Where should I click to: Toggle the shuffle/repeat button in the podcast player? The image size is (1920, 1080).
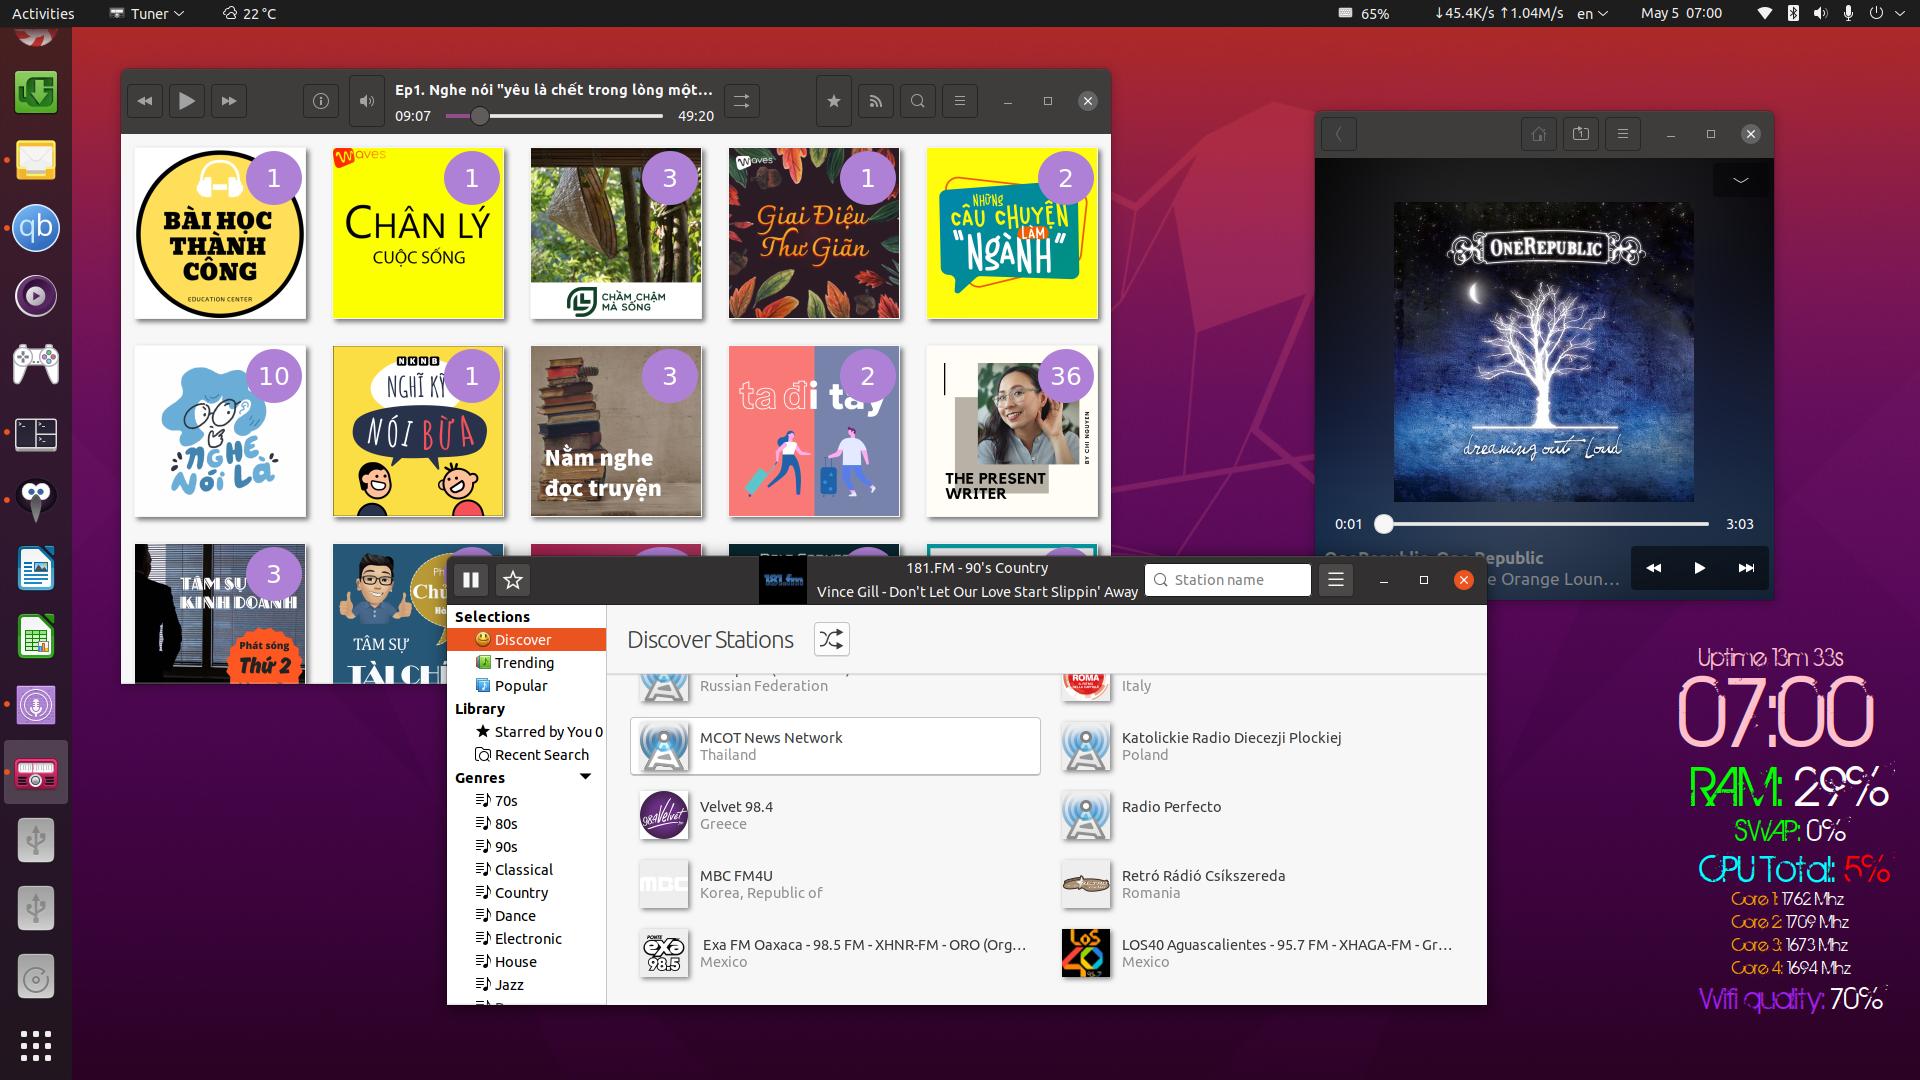742,101
